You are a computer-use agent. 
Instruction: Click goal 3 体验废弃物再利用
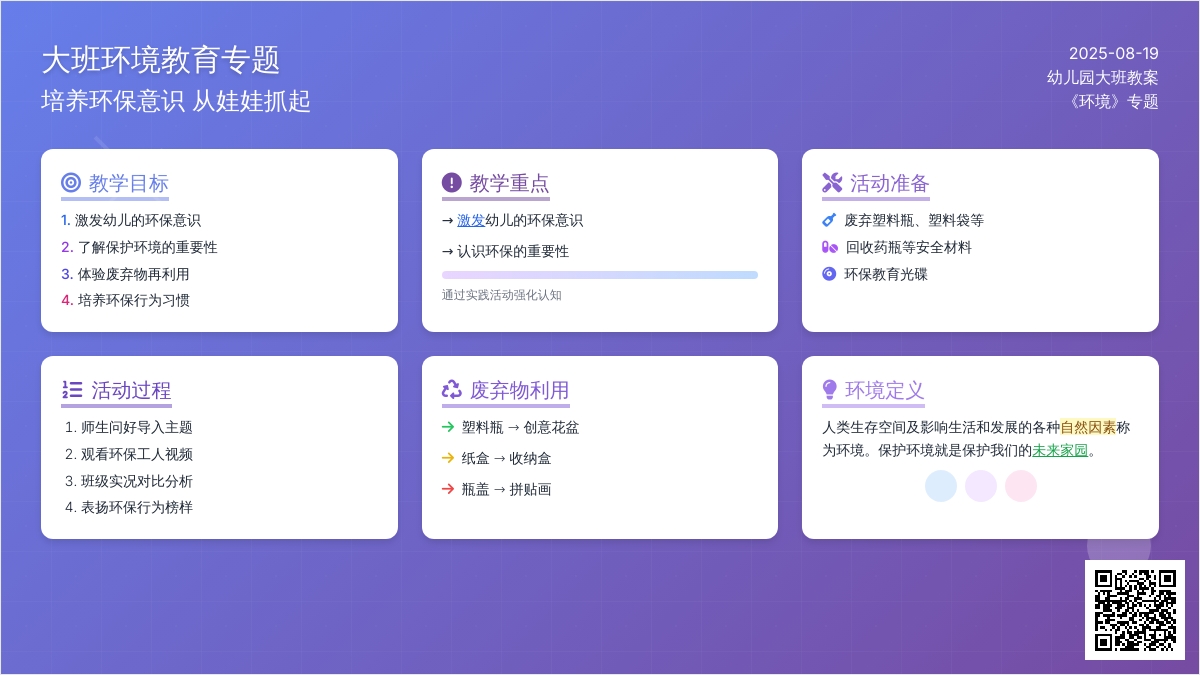125,274
